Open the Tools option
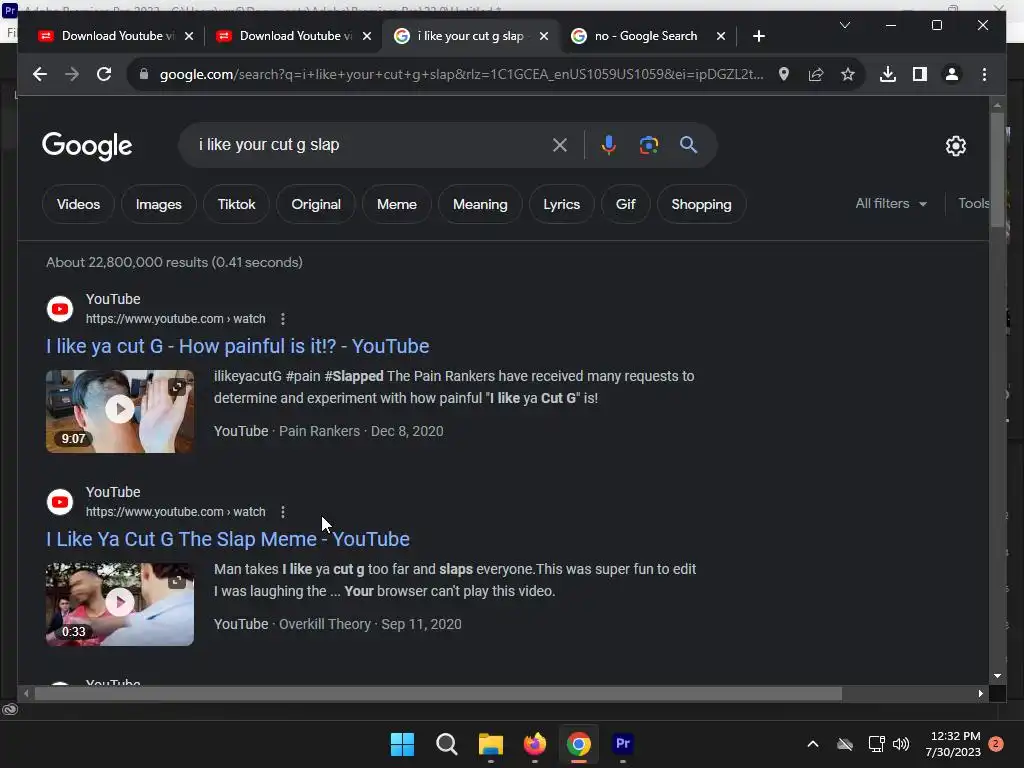The height and width of the screenshot is (768, 1024). tap(973, 204)
